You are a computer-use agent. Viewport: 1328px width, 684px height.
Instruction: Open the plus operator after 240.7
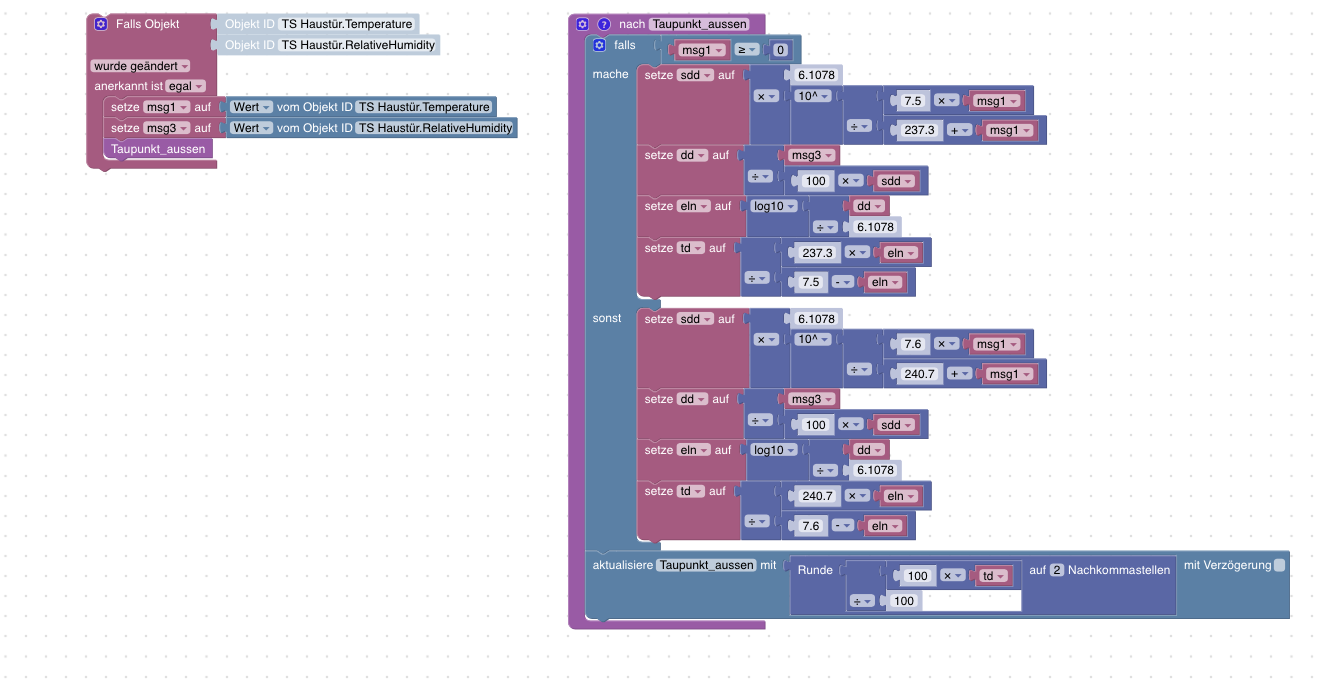[960, 374]
